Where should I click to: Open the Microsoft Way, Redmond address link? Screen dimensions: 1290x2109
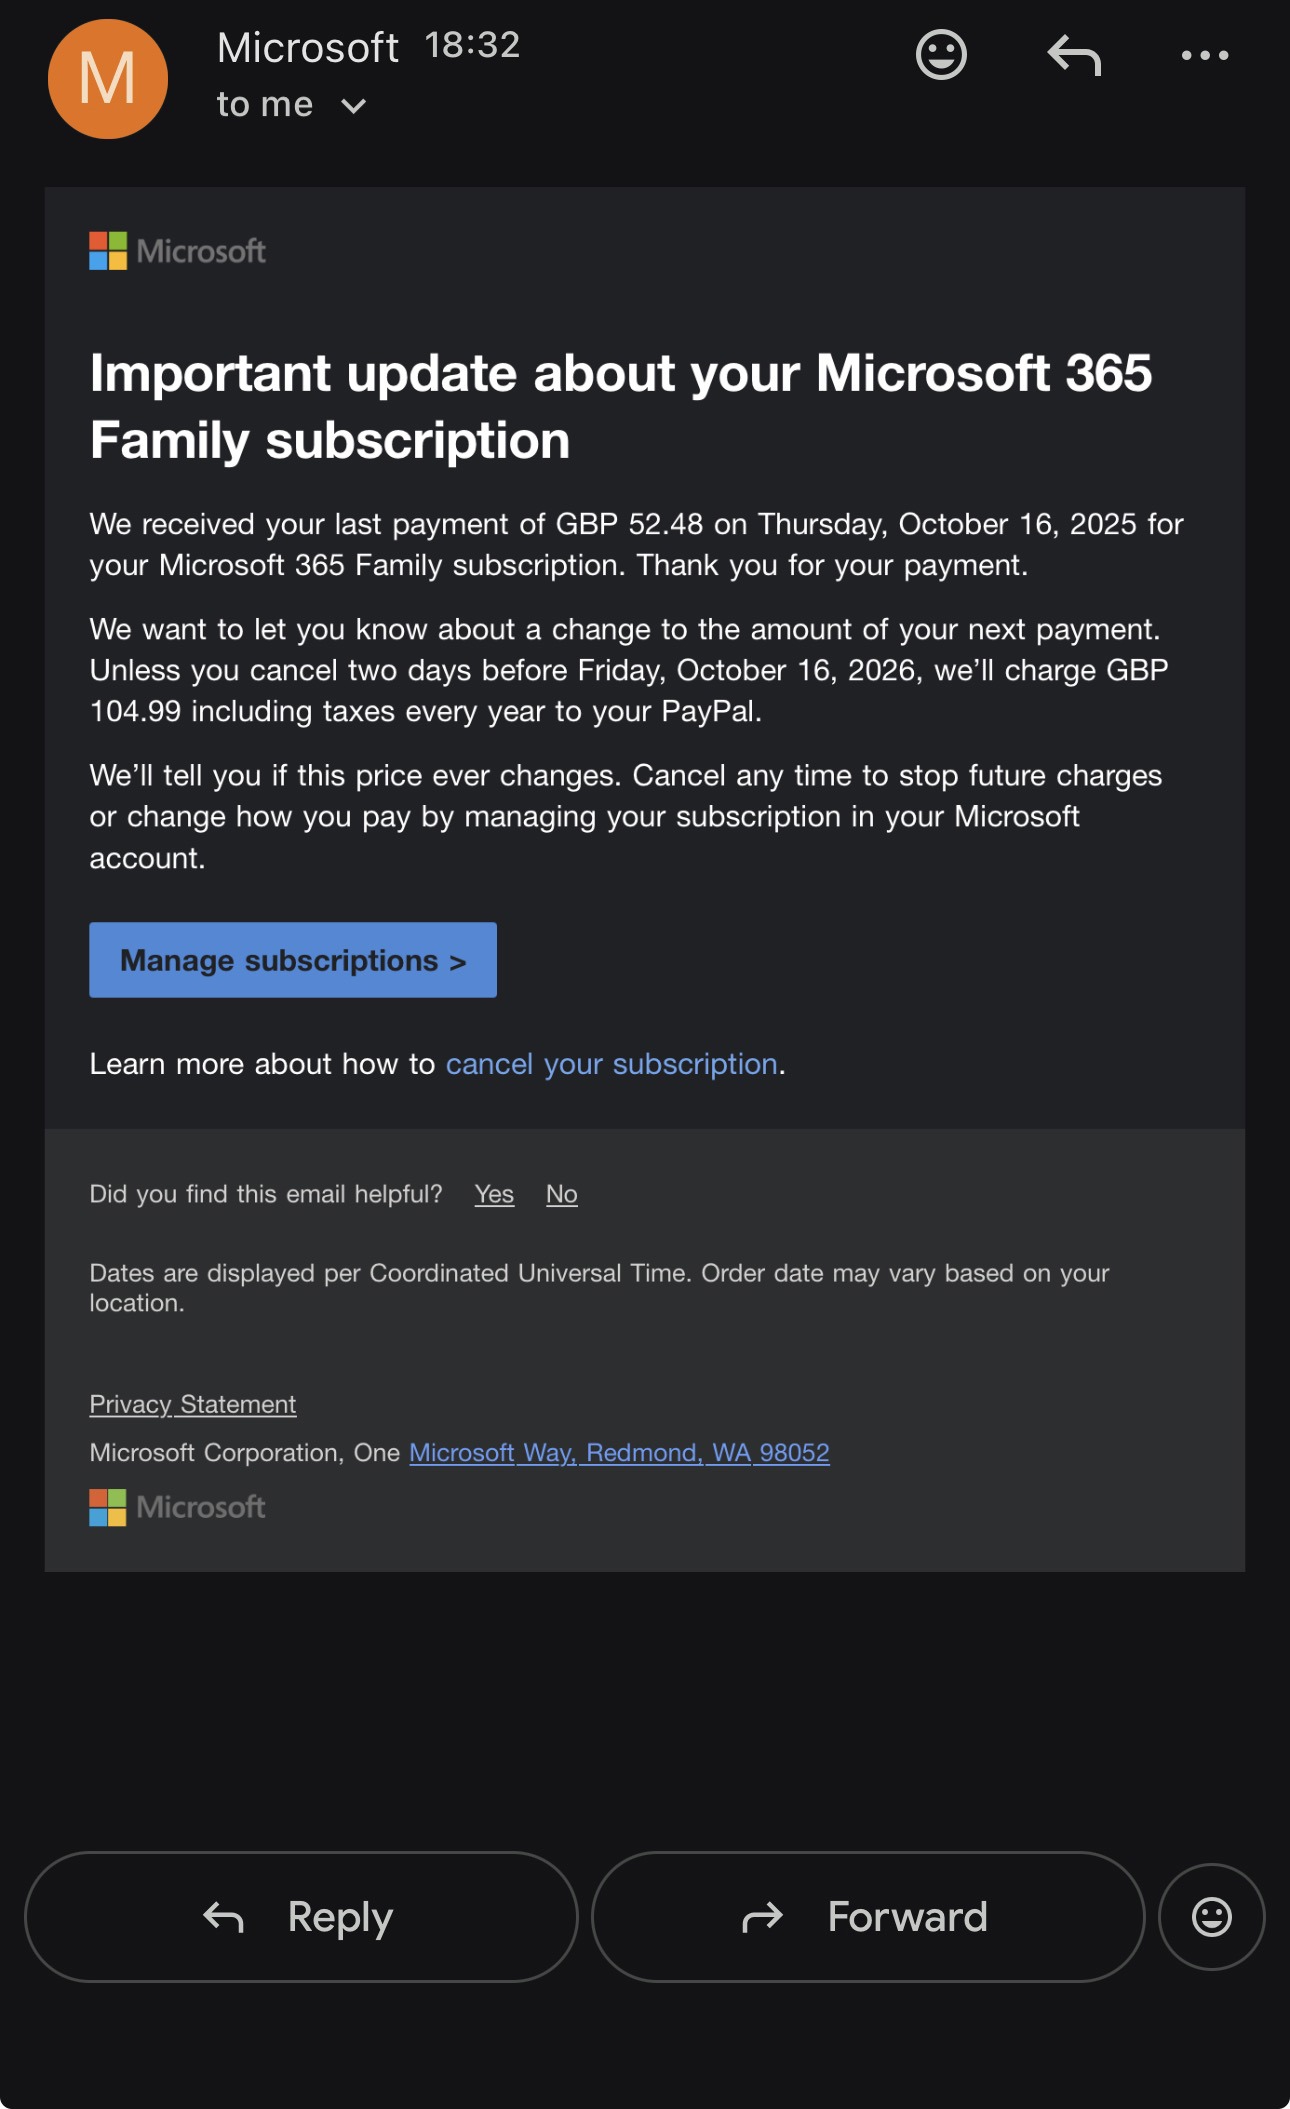point(620,1452)
